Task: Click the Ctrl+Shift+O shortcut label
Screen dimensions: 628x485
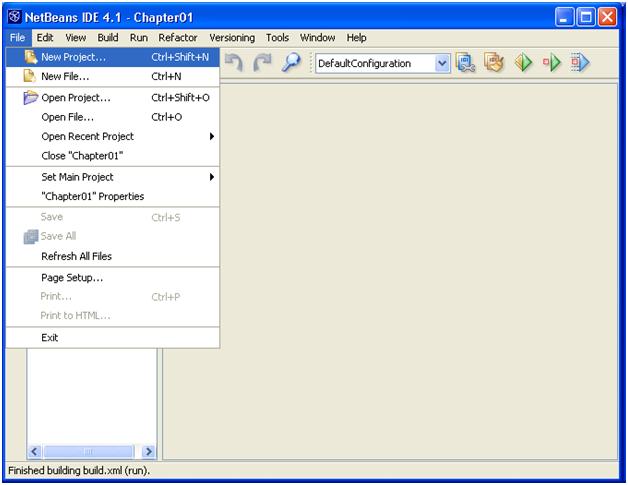Action: click(x=180, y=97)
